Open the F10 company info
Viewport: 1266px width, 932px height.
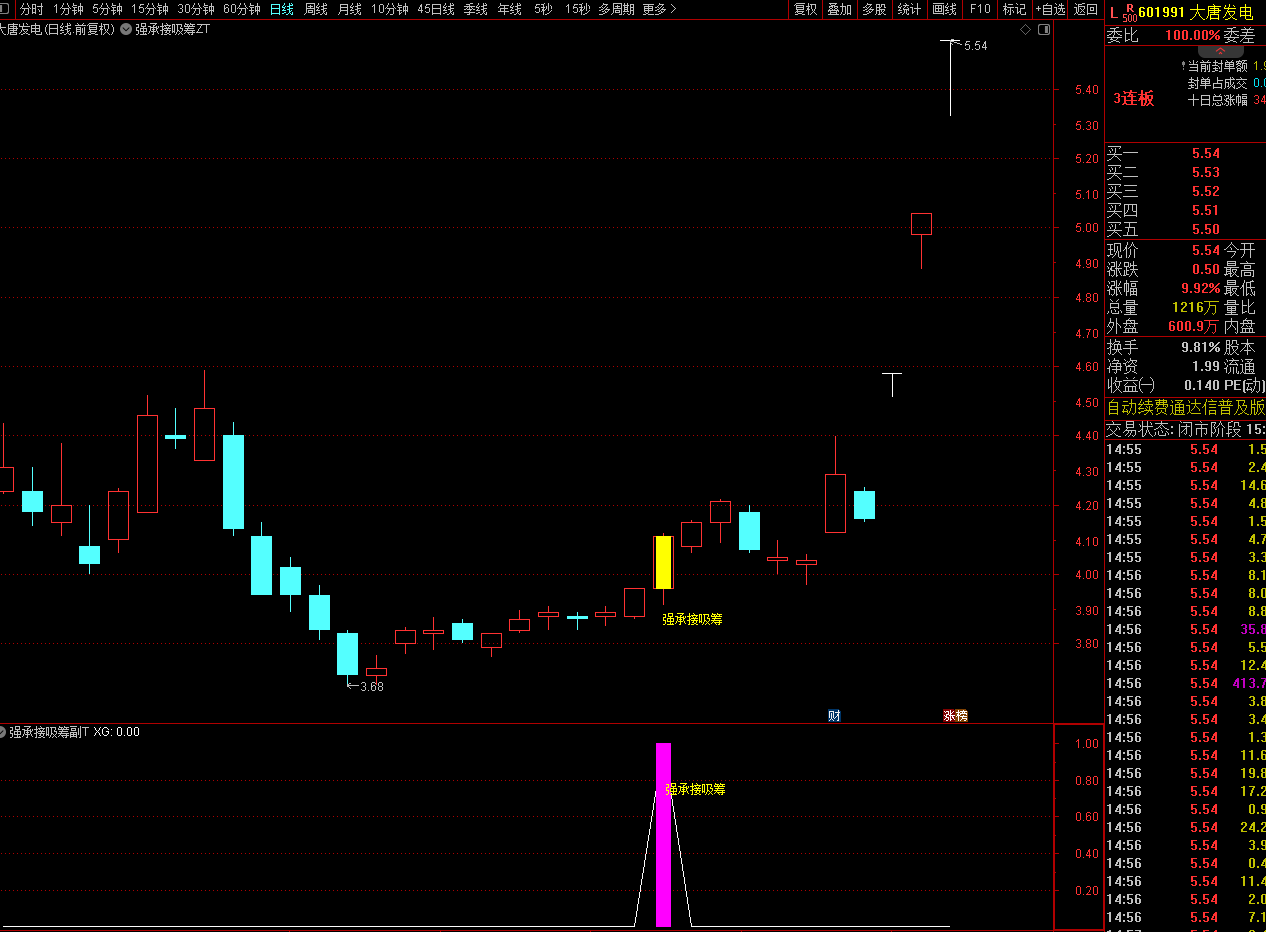(x=979, y=9)
